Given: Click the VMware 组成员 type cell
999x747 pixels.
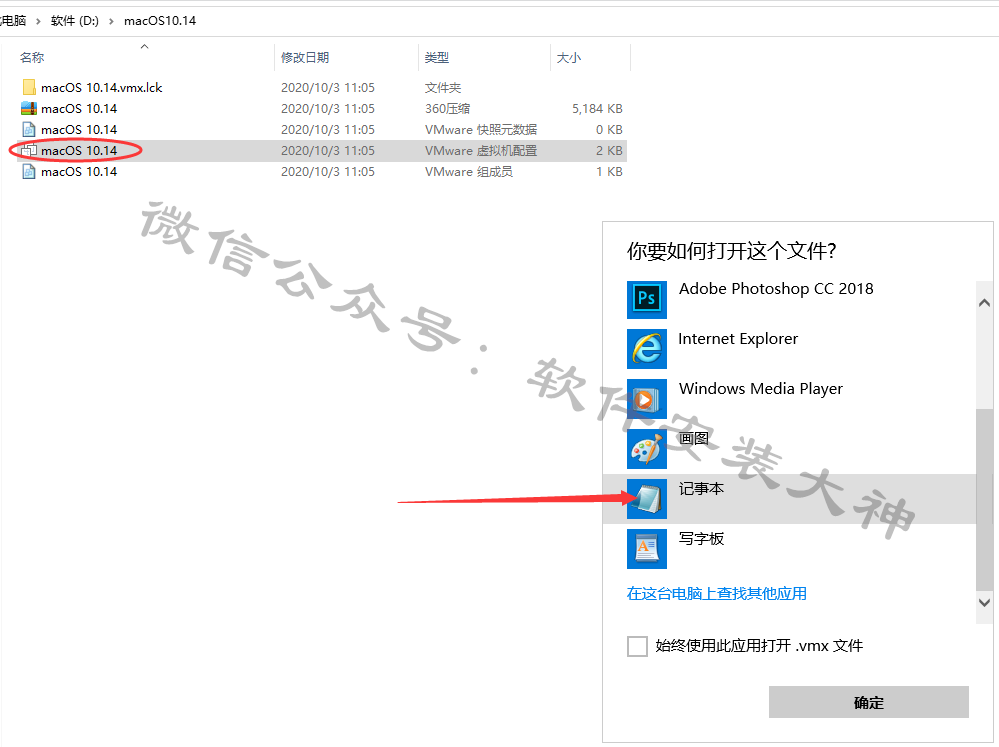Looking at the screenshot, I should click(469, 171).
